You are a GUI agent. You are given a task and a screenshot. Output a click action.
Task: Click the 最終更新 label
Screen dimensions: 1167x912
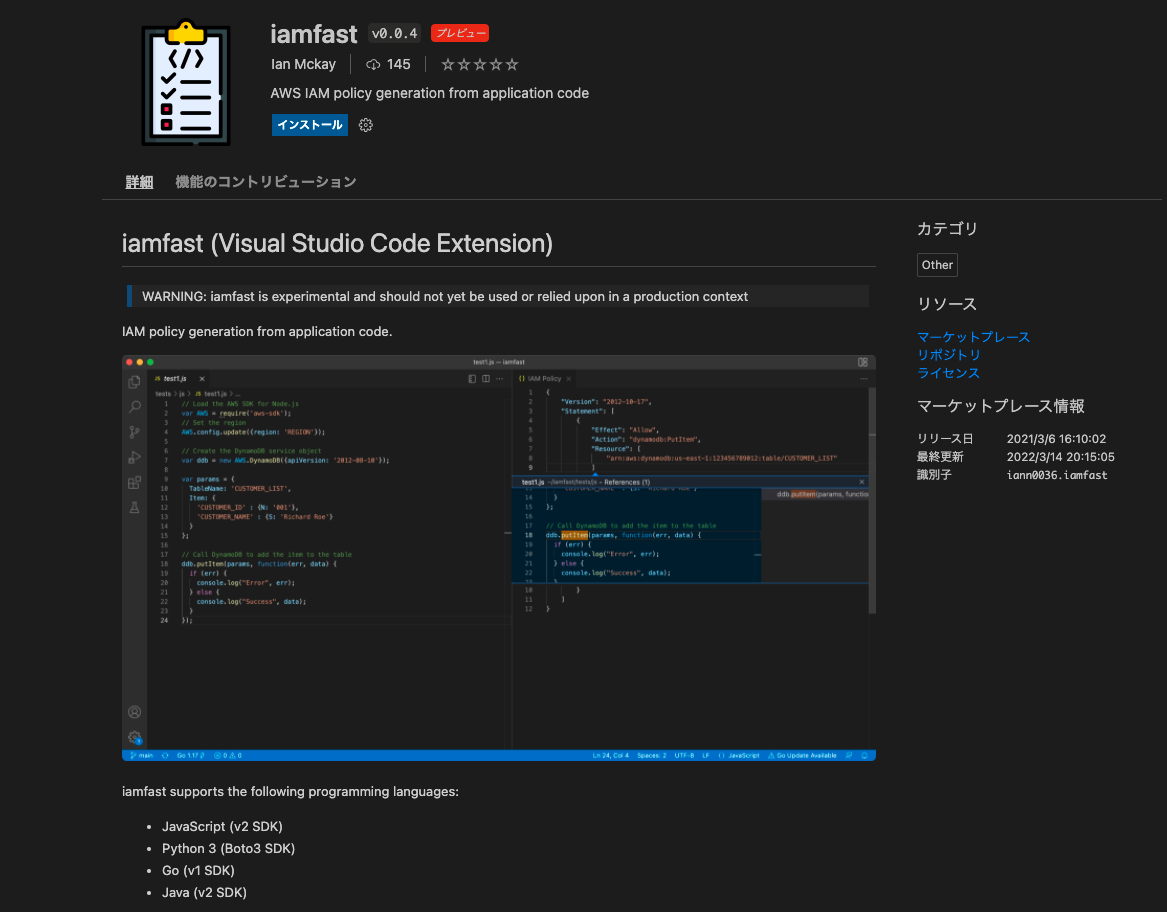[x=940, y=457]
